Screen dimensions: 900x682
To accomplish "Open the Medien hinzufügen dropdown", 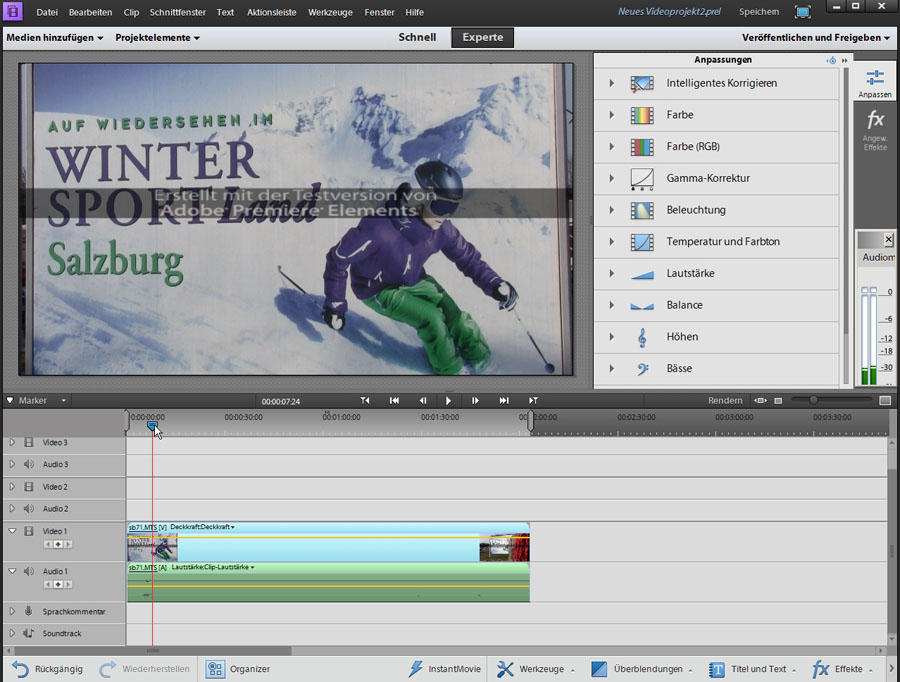I will pyautogui.click(x=55, y=38).
